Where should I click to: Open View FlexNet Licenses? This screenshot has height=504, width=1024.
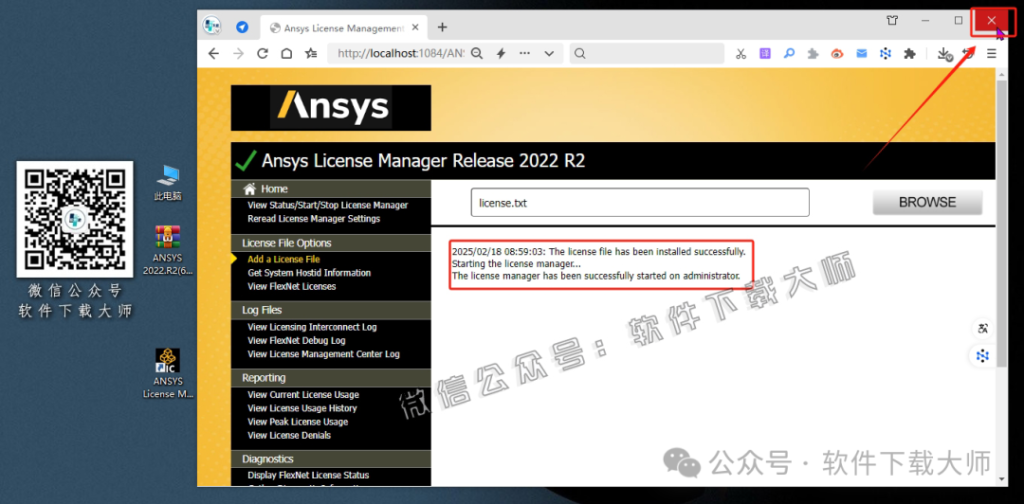coord(291,287)
